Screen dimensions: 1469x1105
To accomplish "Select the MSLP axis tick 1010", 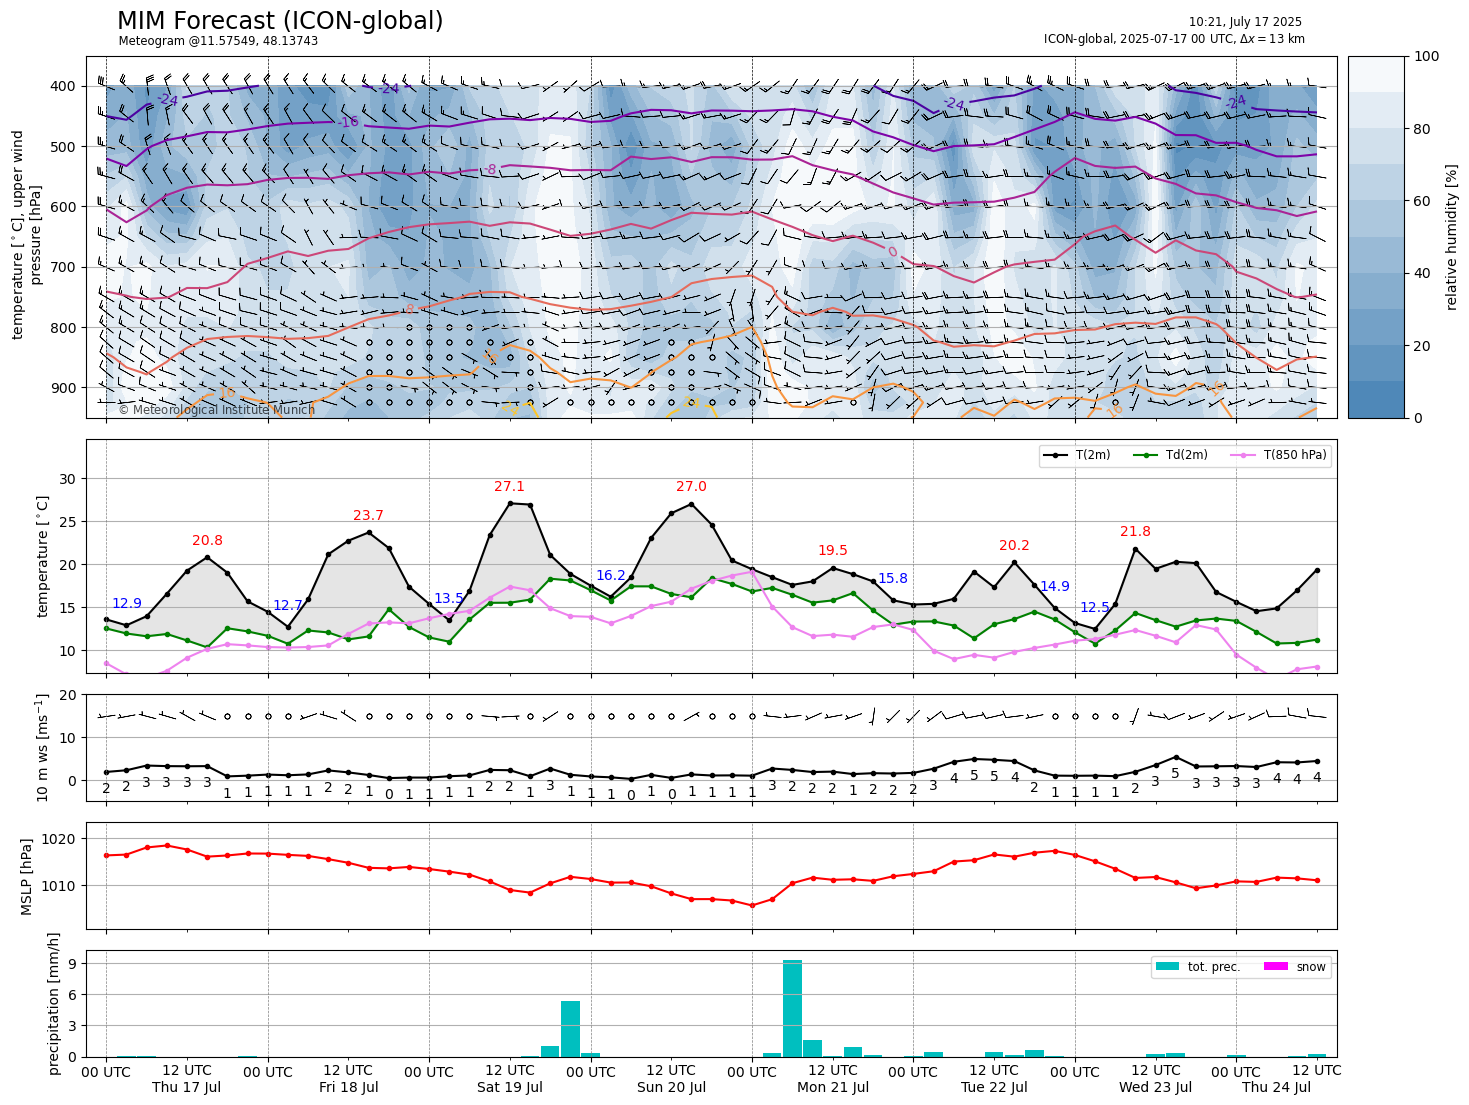I will [60, 886].
